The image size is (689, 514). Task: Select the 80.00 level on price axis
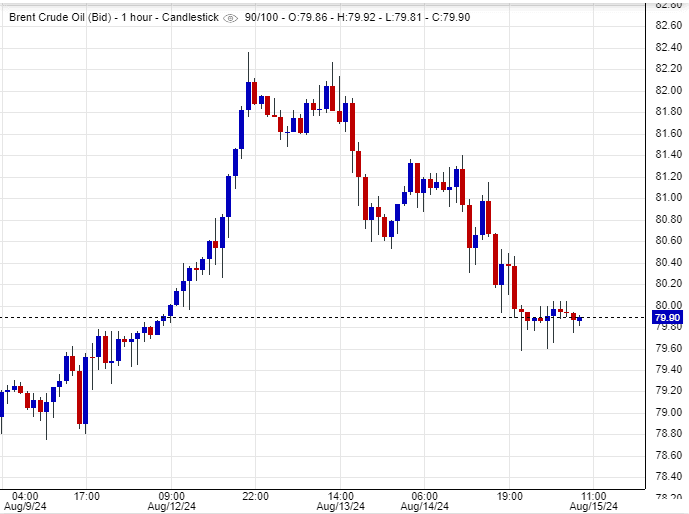tap(667, 305)
